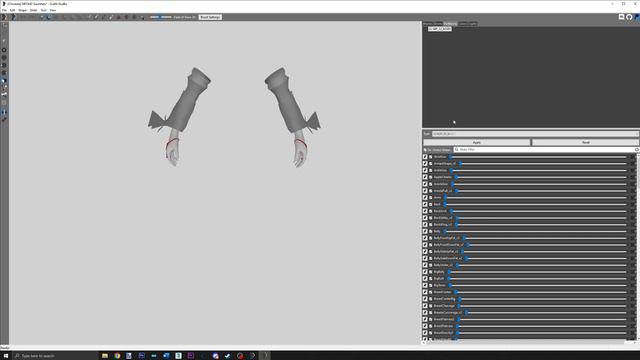Open the Shape menu

[x=22, y=10]
